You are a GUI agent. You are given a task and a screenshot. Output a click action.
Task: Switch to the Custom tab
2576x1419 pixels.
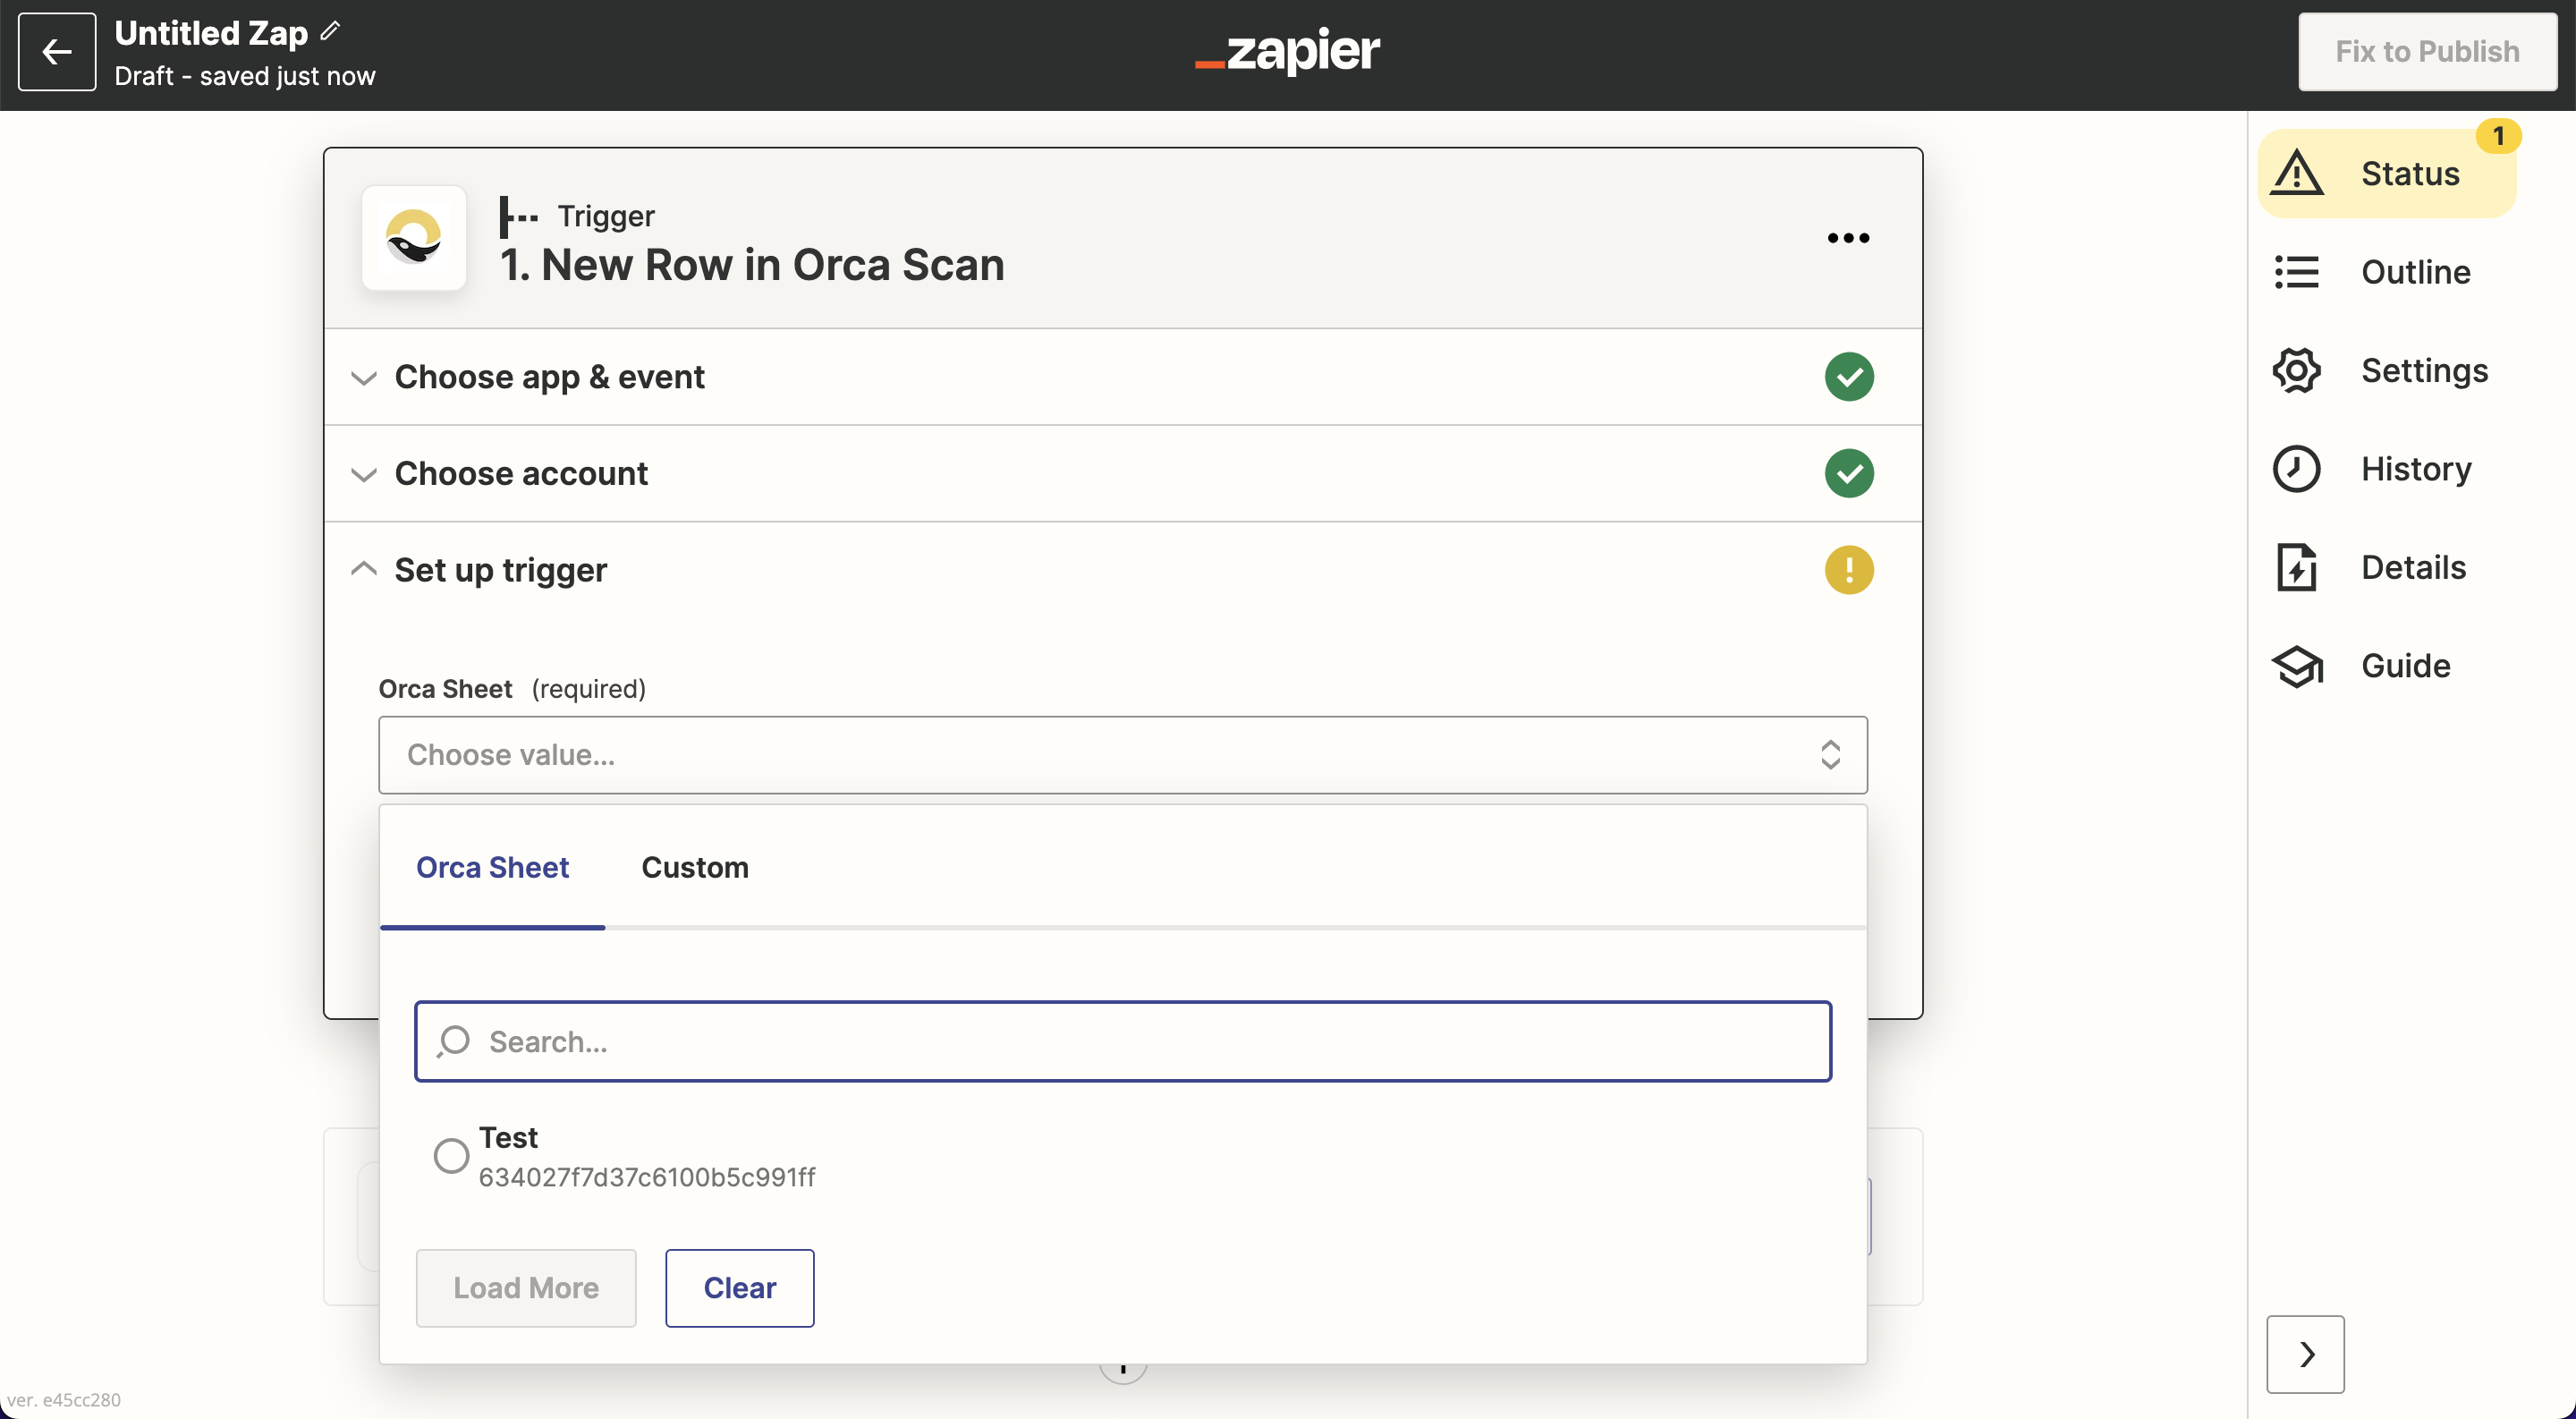click(x=693, y=867)
